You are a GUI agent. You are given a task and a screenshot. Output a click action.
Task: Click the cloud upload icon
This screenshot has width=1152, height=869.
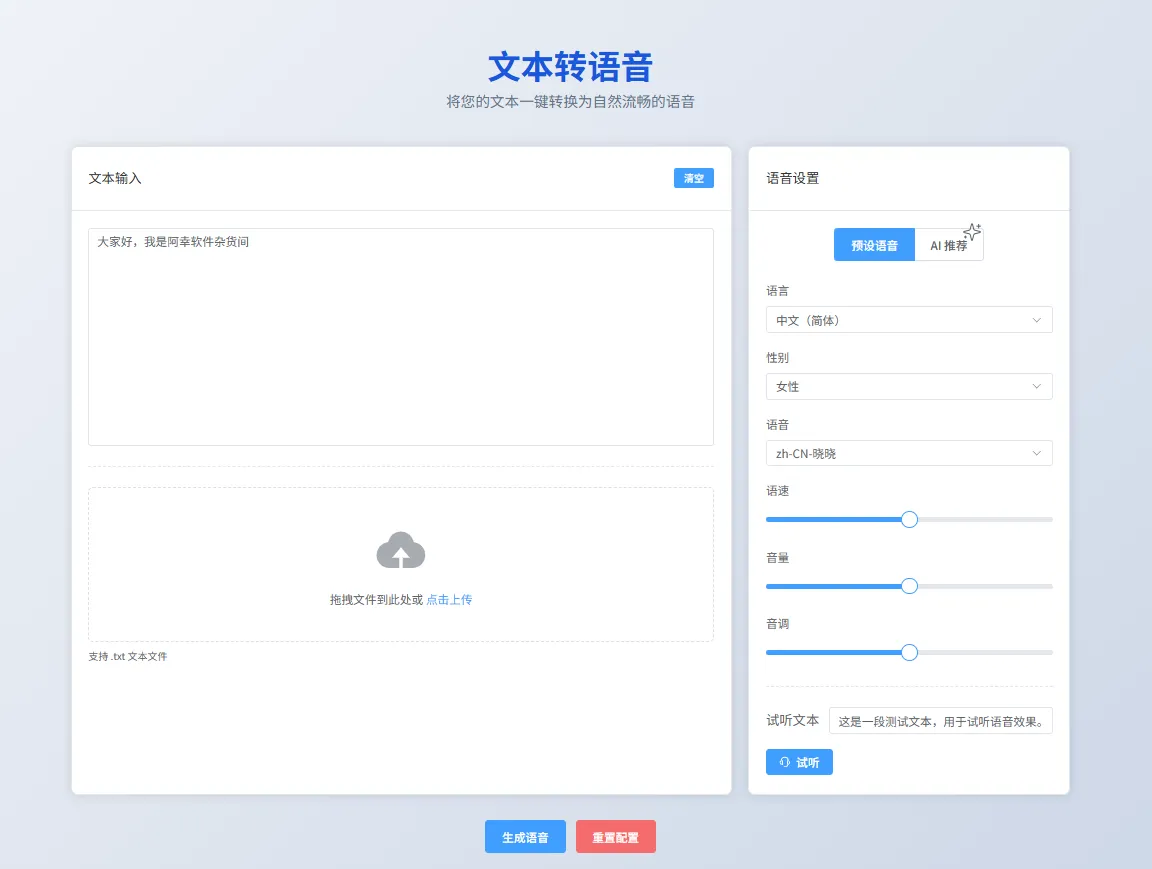pyautogui.click(x=401, y=550)
